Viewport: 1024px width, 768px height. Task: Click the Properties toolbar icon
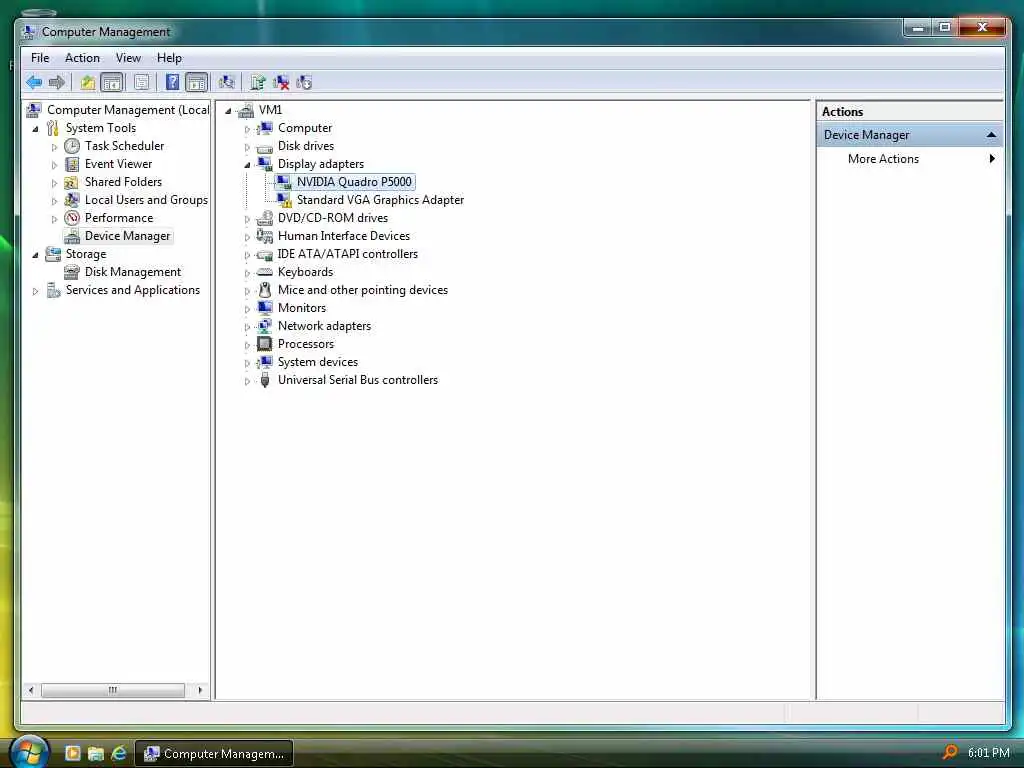click(141, 82)
